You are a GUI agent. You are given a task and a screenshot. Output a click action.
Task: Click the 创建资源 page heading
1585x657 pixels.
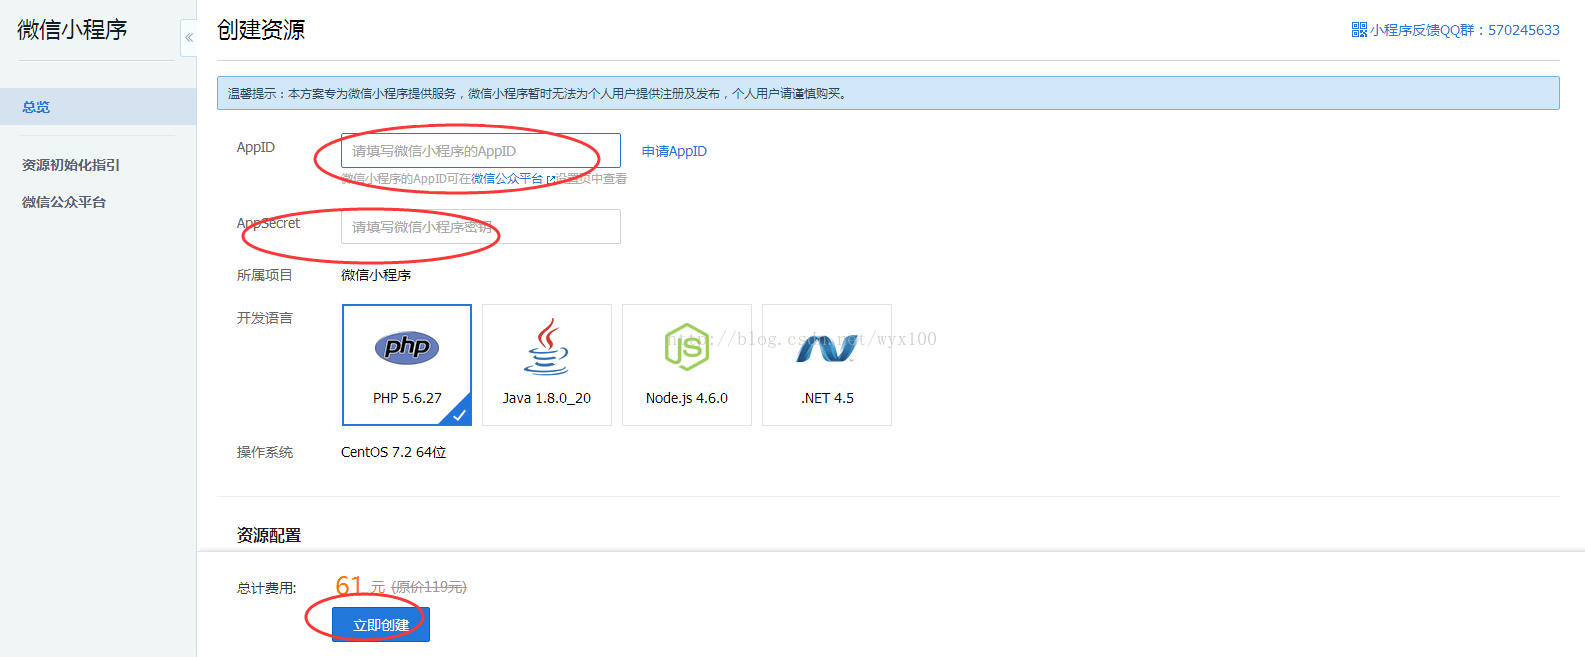click(x=261, y=30)
